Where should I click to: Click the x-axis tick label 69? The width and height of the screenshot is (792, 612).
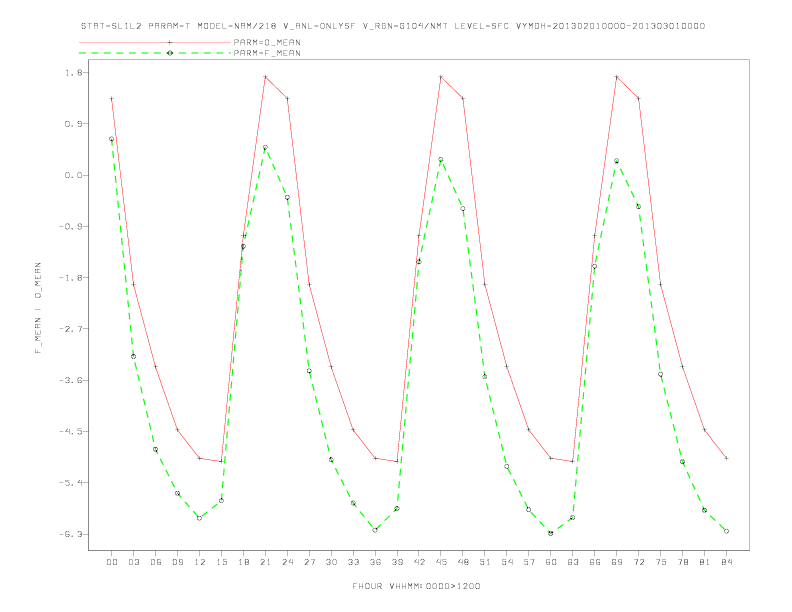(617, 562)
